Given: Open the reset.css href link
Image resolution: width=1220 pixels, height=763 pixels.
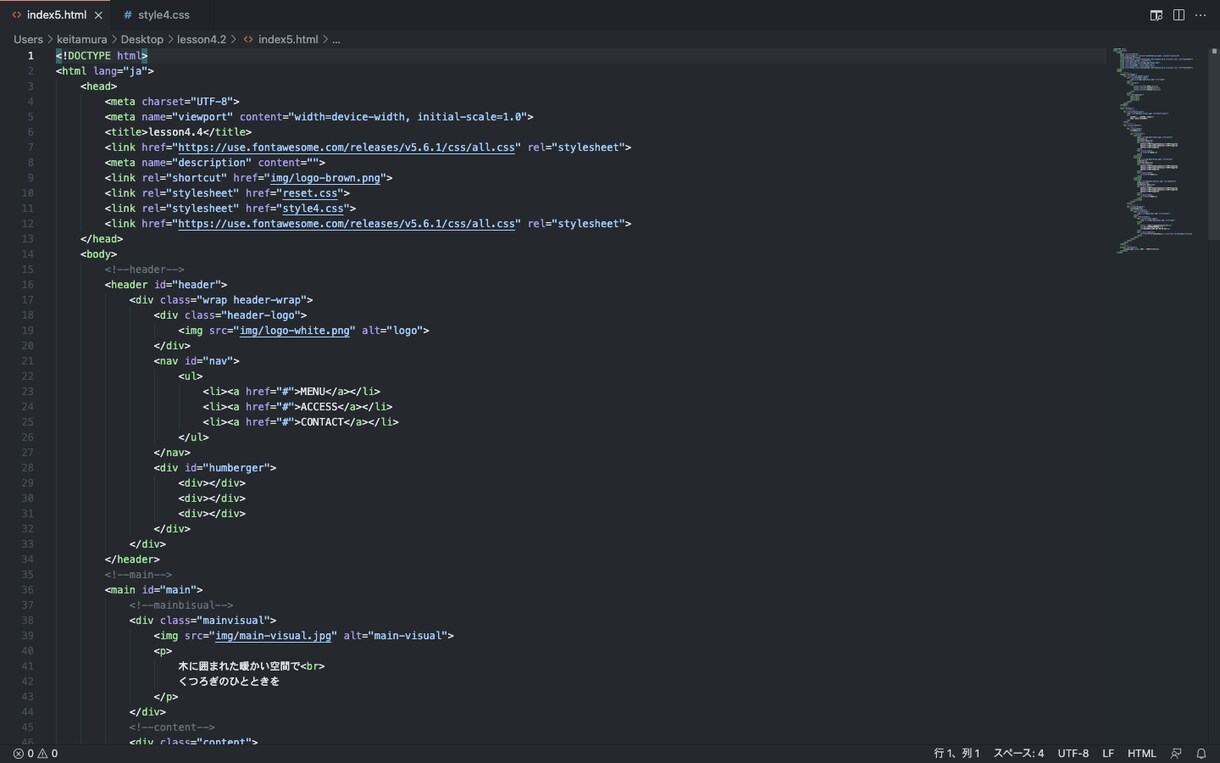Looking at the screenshot, I should click(x=312, y=193).
